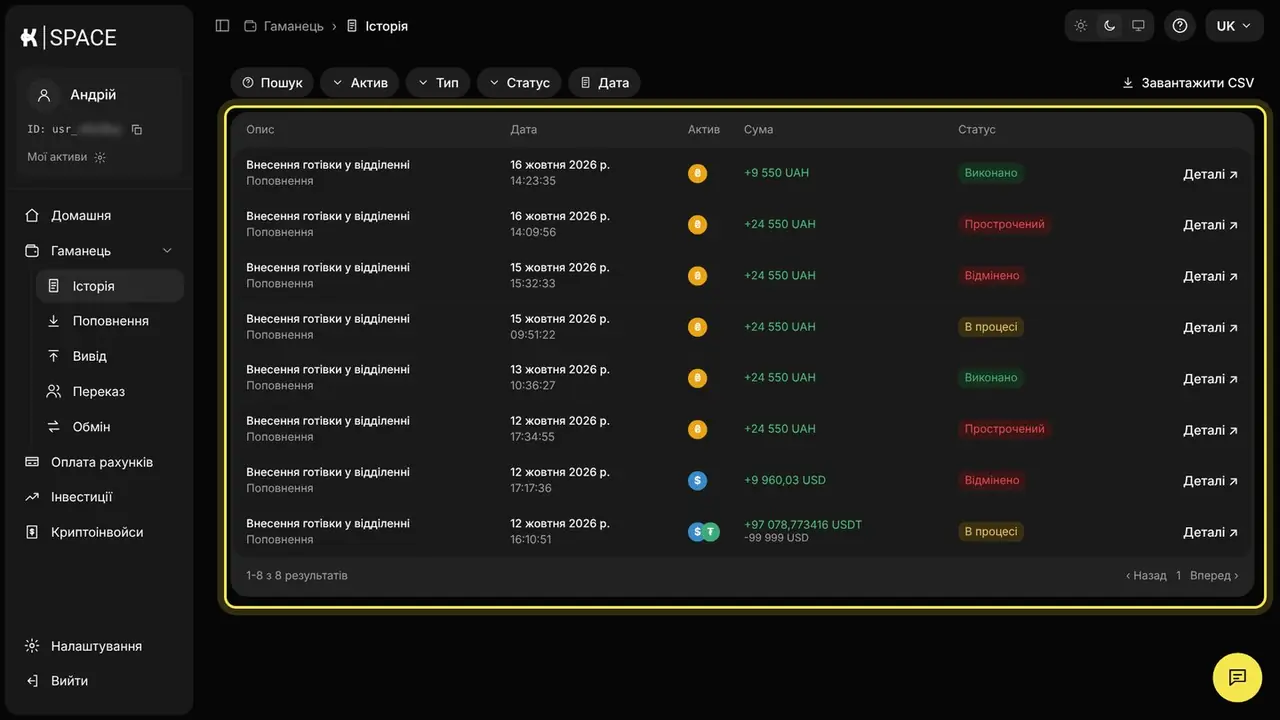Open Деталі for the 17:17:36 transaction
The width and height of the screenshot is (1280, 720).
[1211, 481]
